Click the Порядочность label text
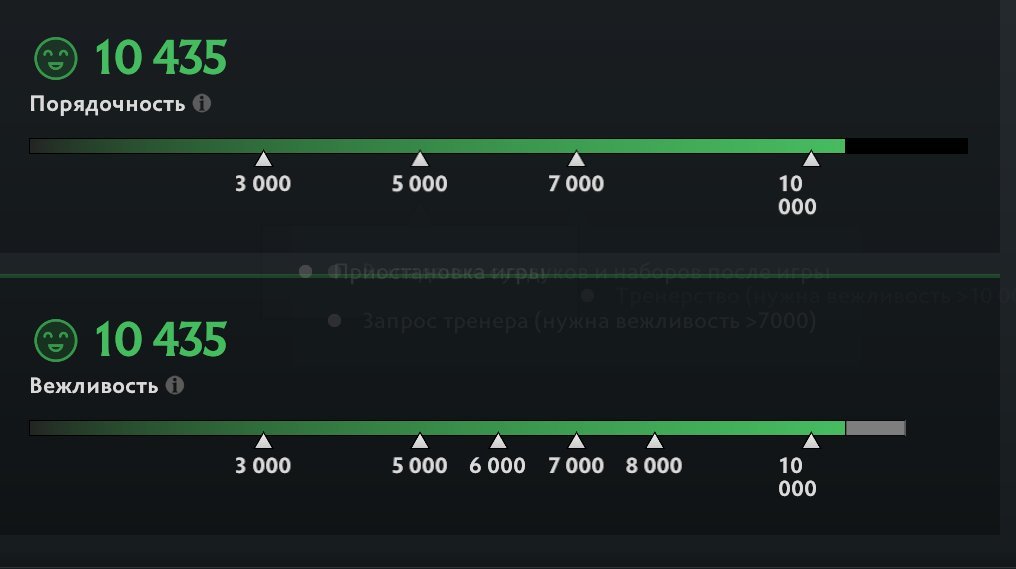This screenshot has height=569, width=1016. click(107, 104)
